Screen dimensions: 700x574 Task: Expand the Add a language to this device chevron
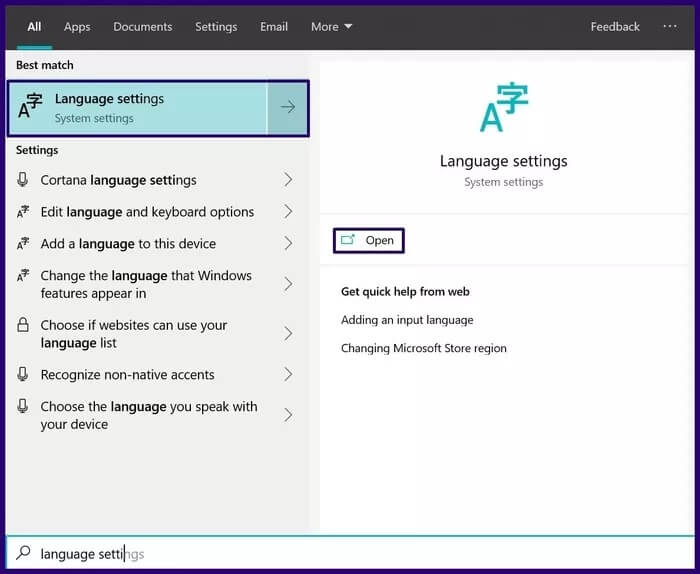point(288,243)
